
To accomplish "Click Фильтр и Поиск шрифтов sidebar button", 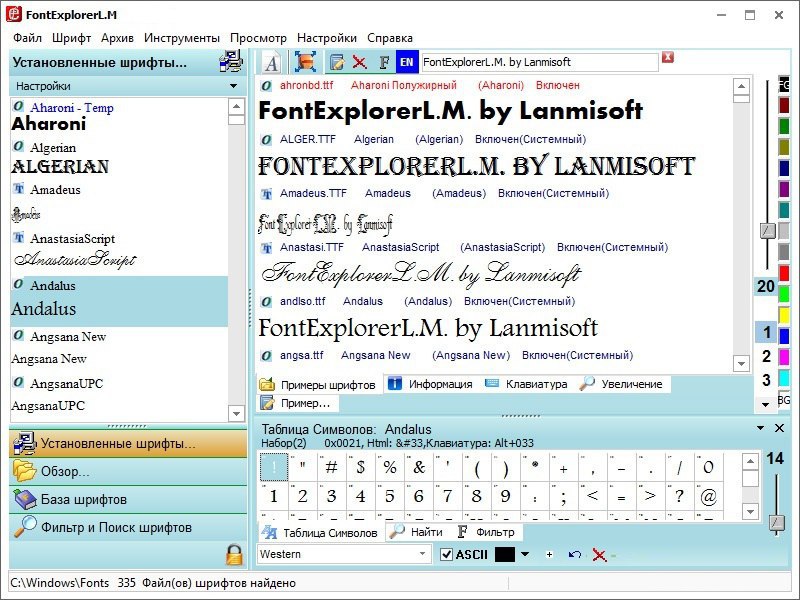I will 128,527.
